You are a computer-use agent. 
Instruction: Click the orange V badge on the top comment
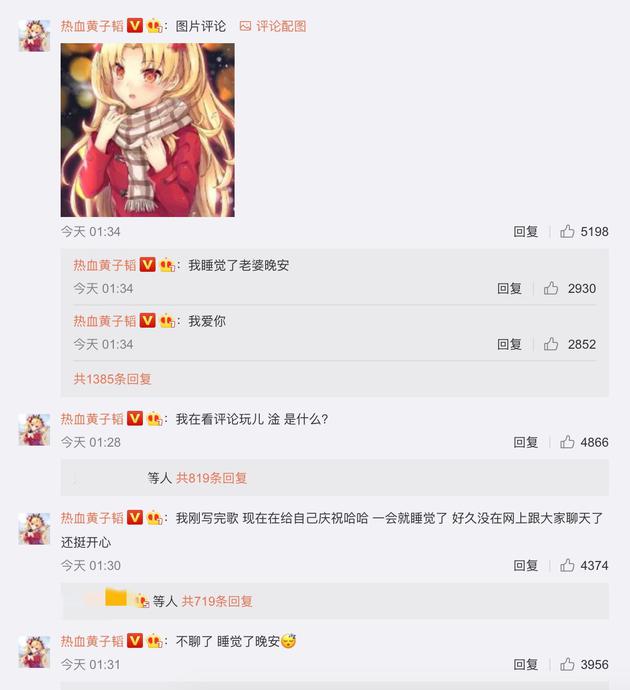(135, 26)
